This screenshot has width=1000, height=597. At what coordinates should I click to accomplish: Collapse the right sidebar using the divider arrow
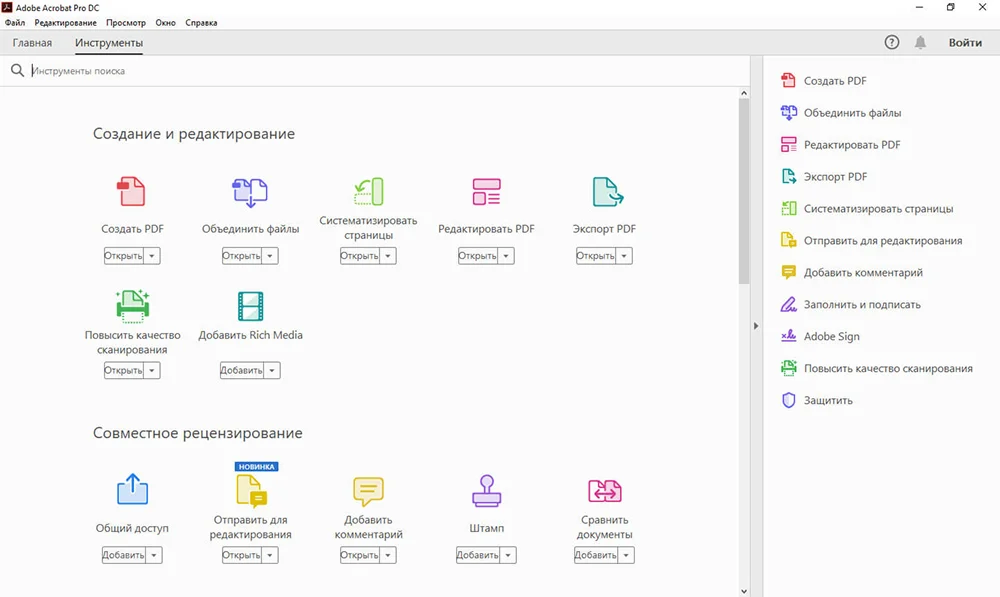coord(756,326)
